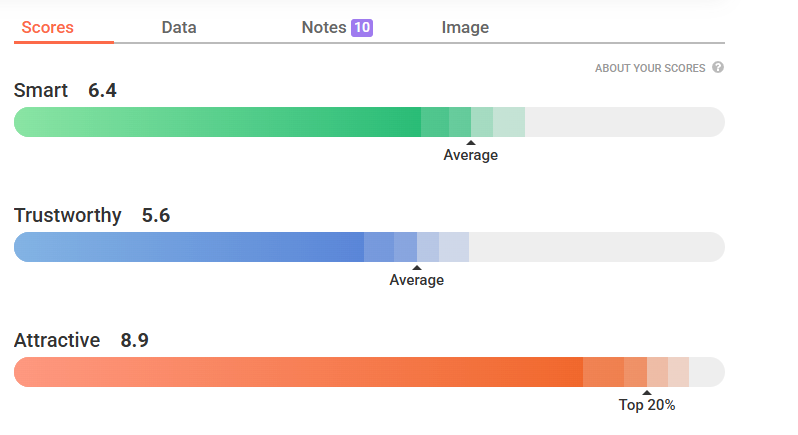Switch to the Image tab
Viewport: 798px width, 435px height.
click(x=465, y=27)
